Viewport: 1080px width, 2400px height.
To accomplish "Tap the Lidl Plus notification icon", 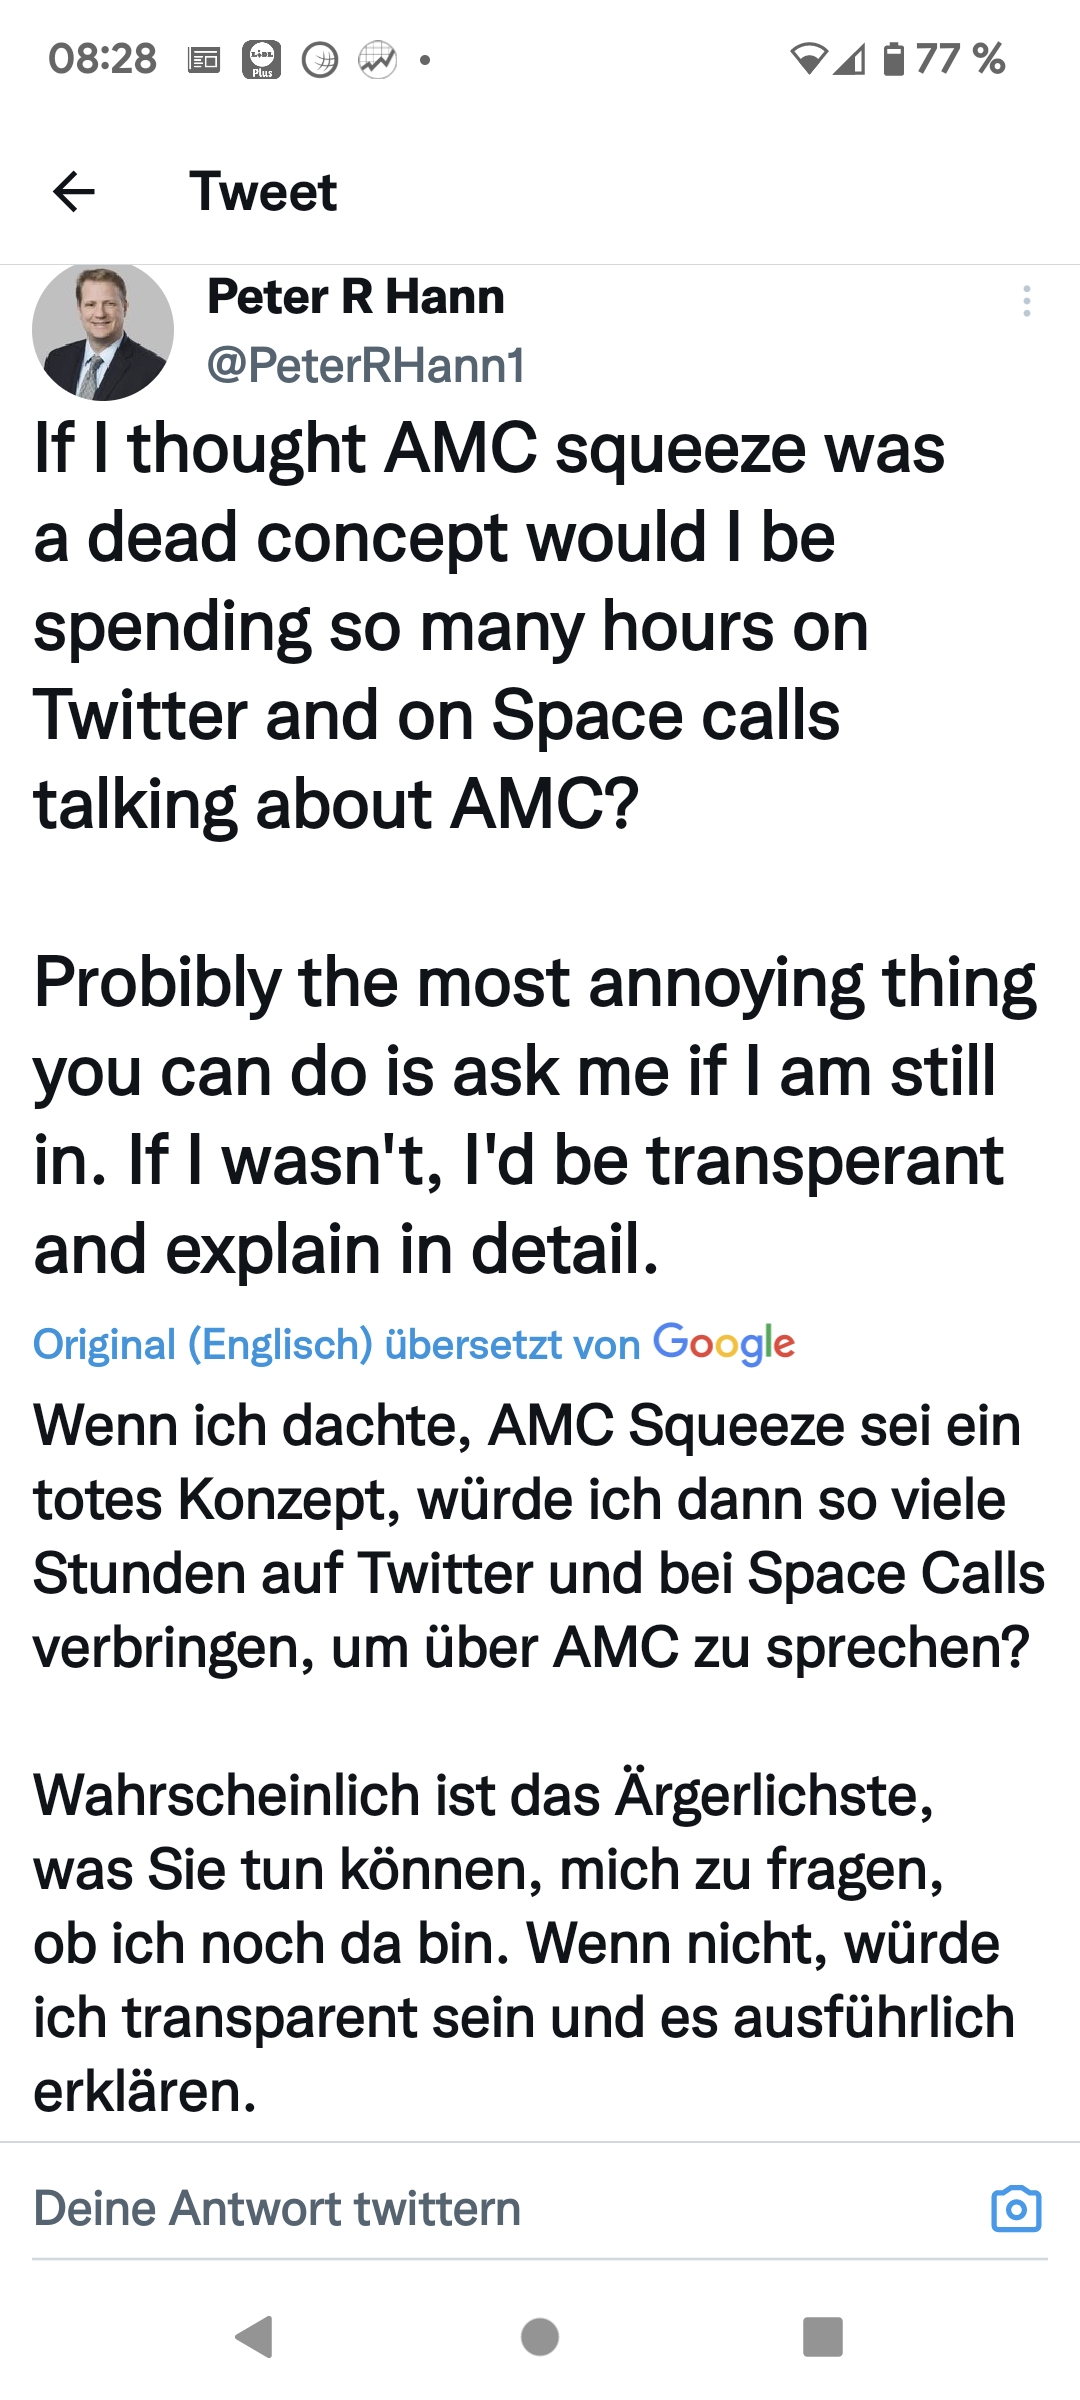I will (262, 60).
